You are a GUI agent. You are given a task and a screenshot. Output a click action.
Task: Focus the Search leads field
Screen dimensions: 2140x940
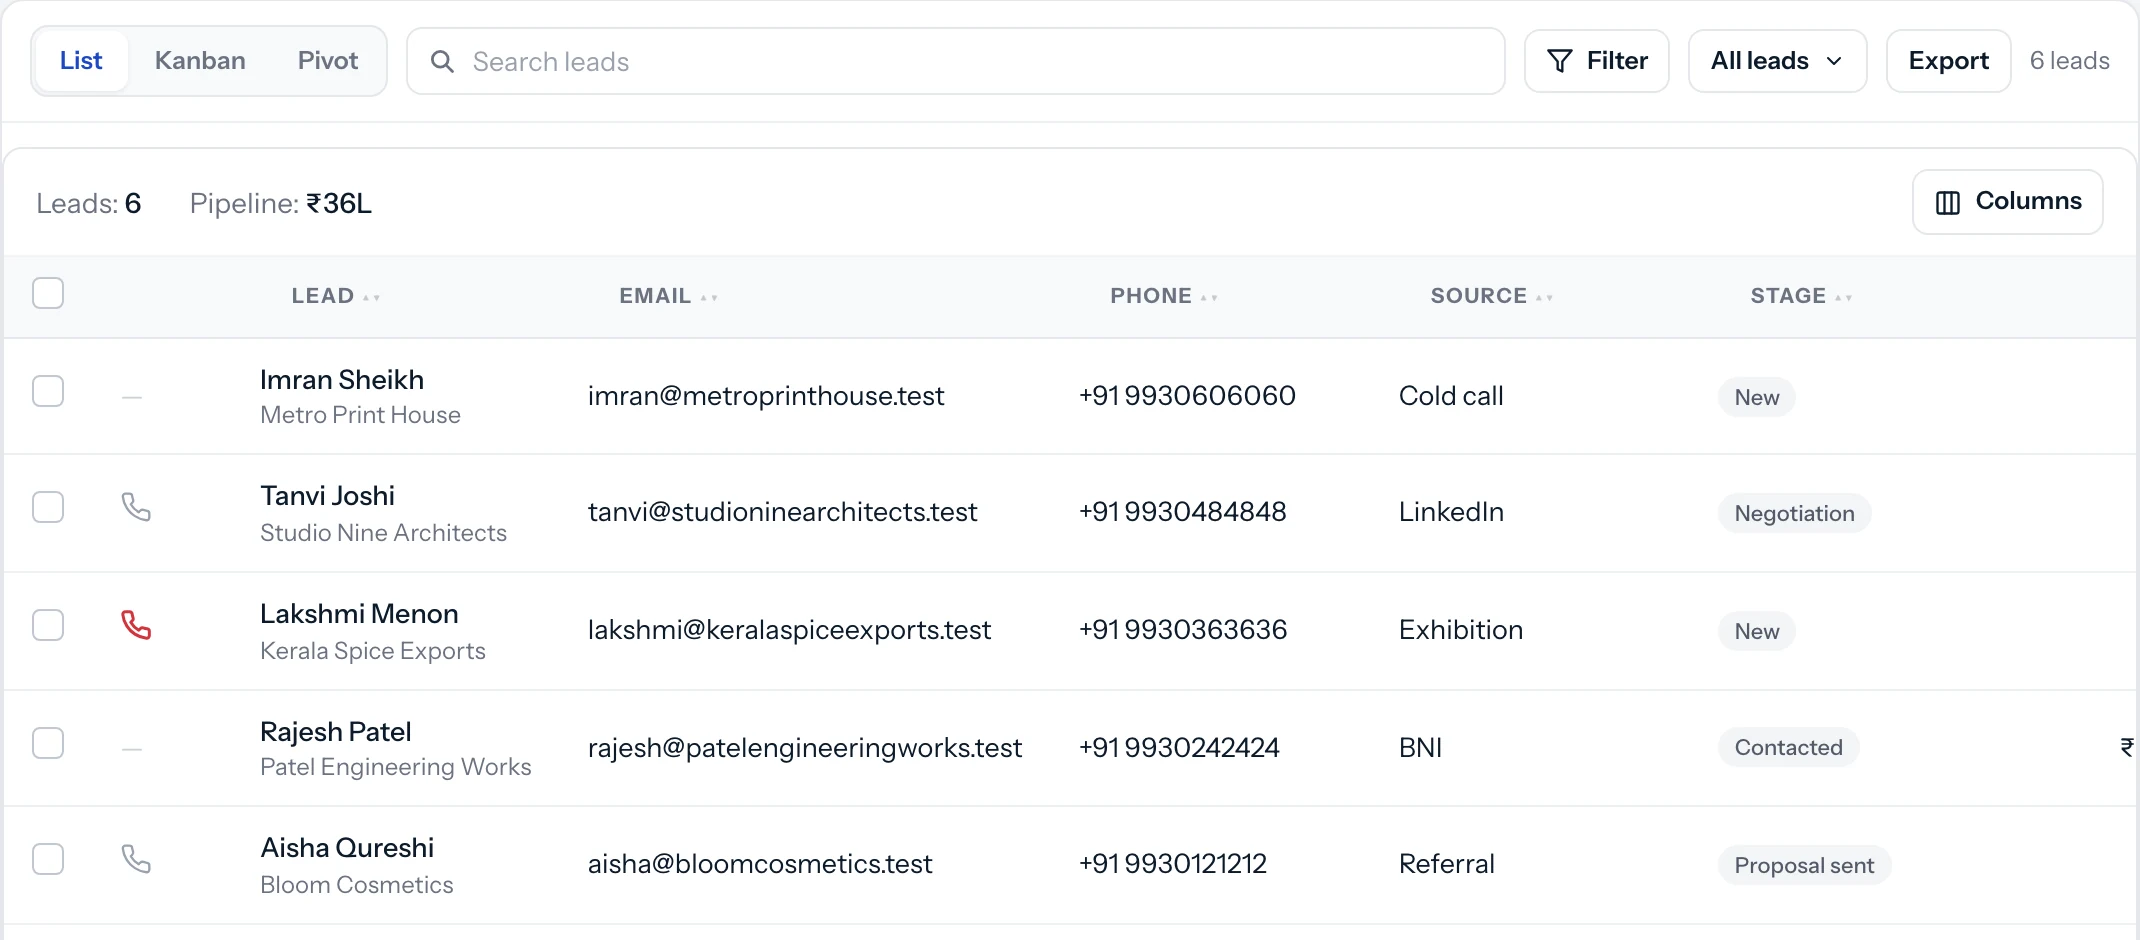tap(956, 61)
